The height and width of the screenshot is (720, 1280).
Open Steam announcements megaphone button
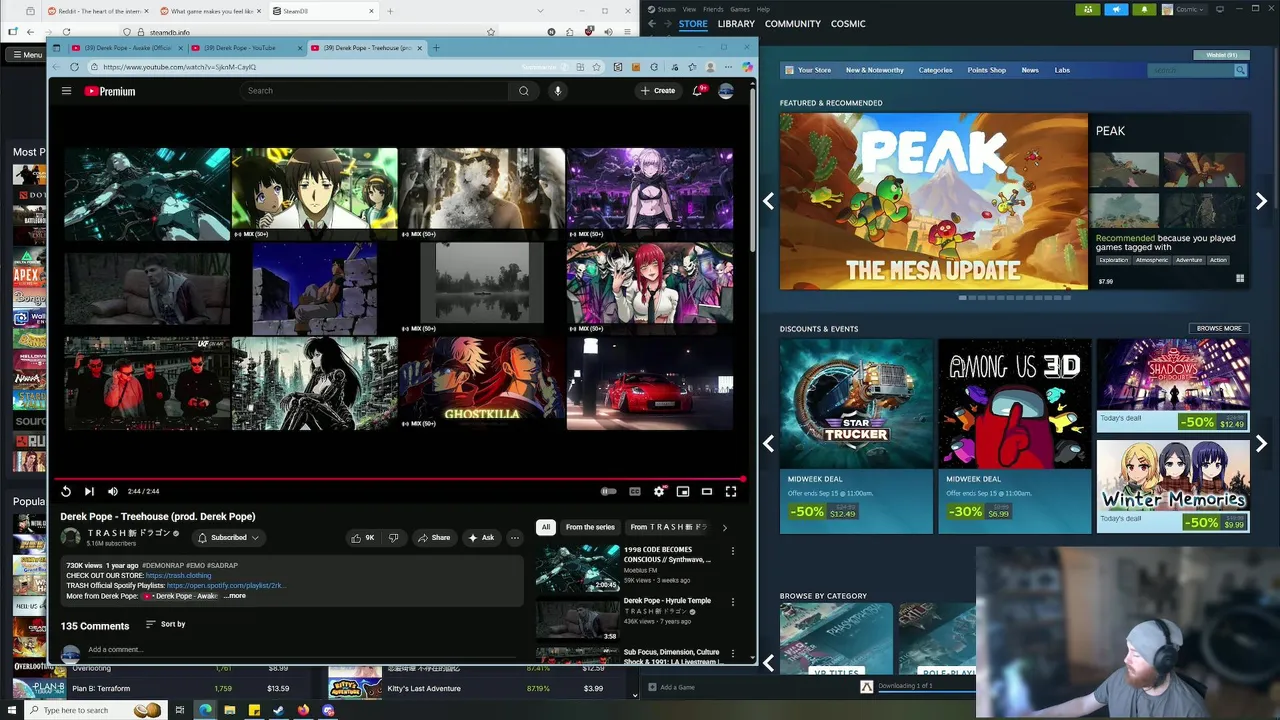tap(1116, 9)
